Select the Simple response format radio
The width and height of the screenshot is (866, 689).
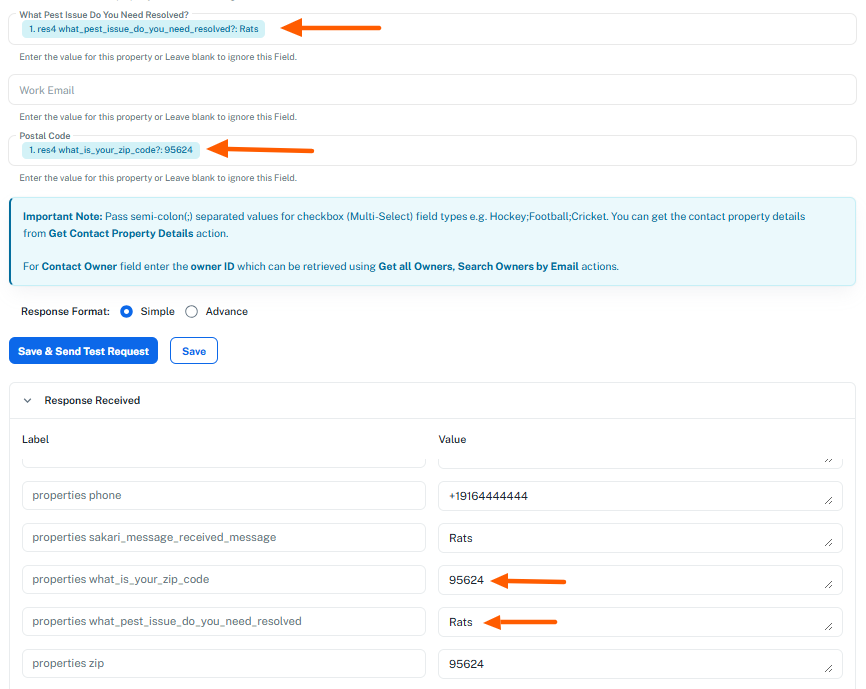(x=127, y=311)
